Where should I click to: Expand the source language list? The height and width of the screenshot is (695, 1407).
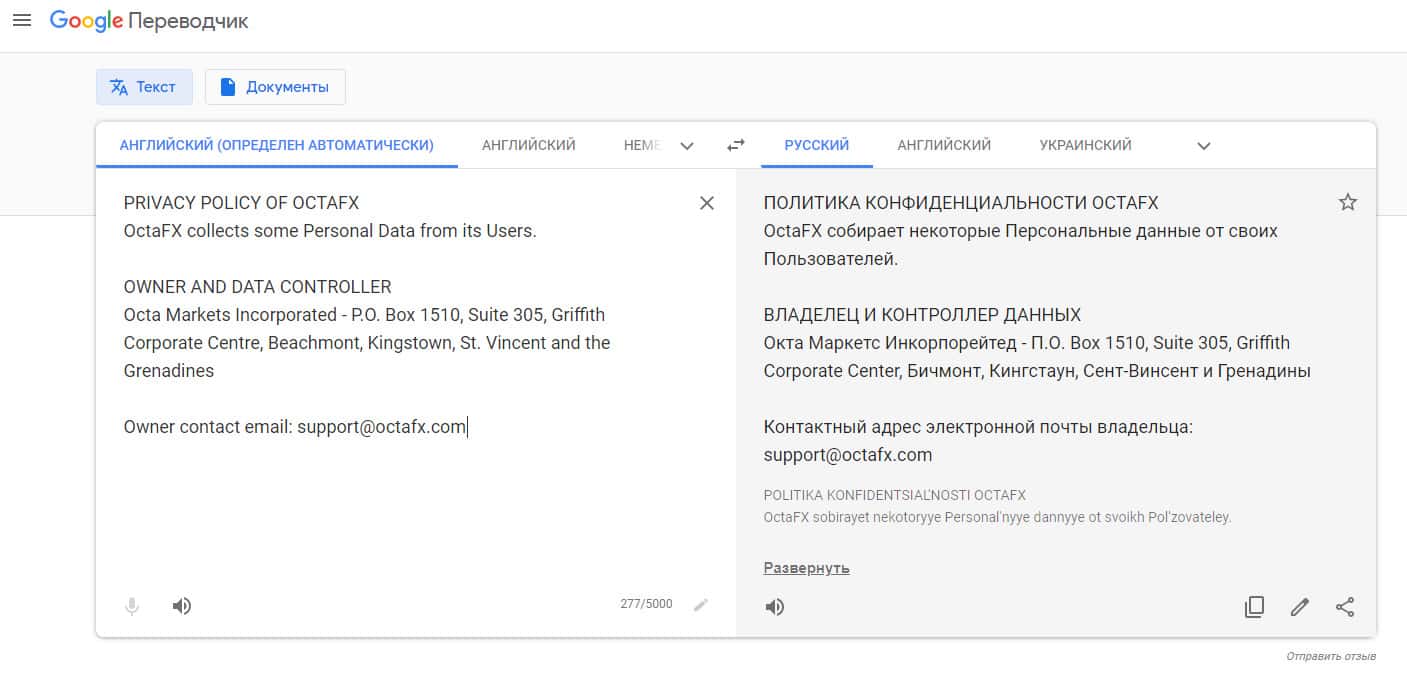pos(687,146)
